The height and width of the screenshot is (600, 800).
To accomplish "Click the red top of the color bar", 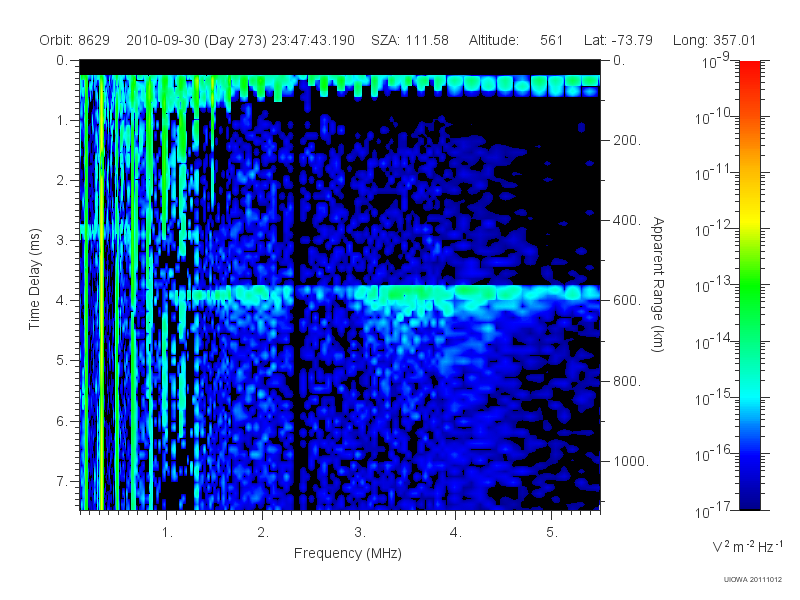I will 749,69.
